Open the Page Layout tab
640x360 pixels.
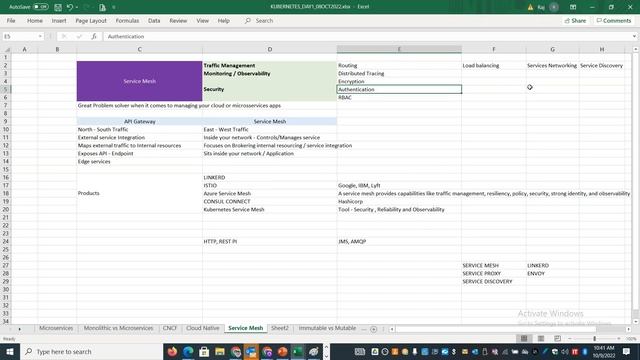tap(91, 20)
